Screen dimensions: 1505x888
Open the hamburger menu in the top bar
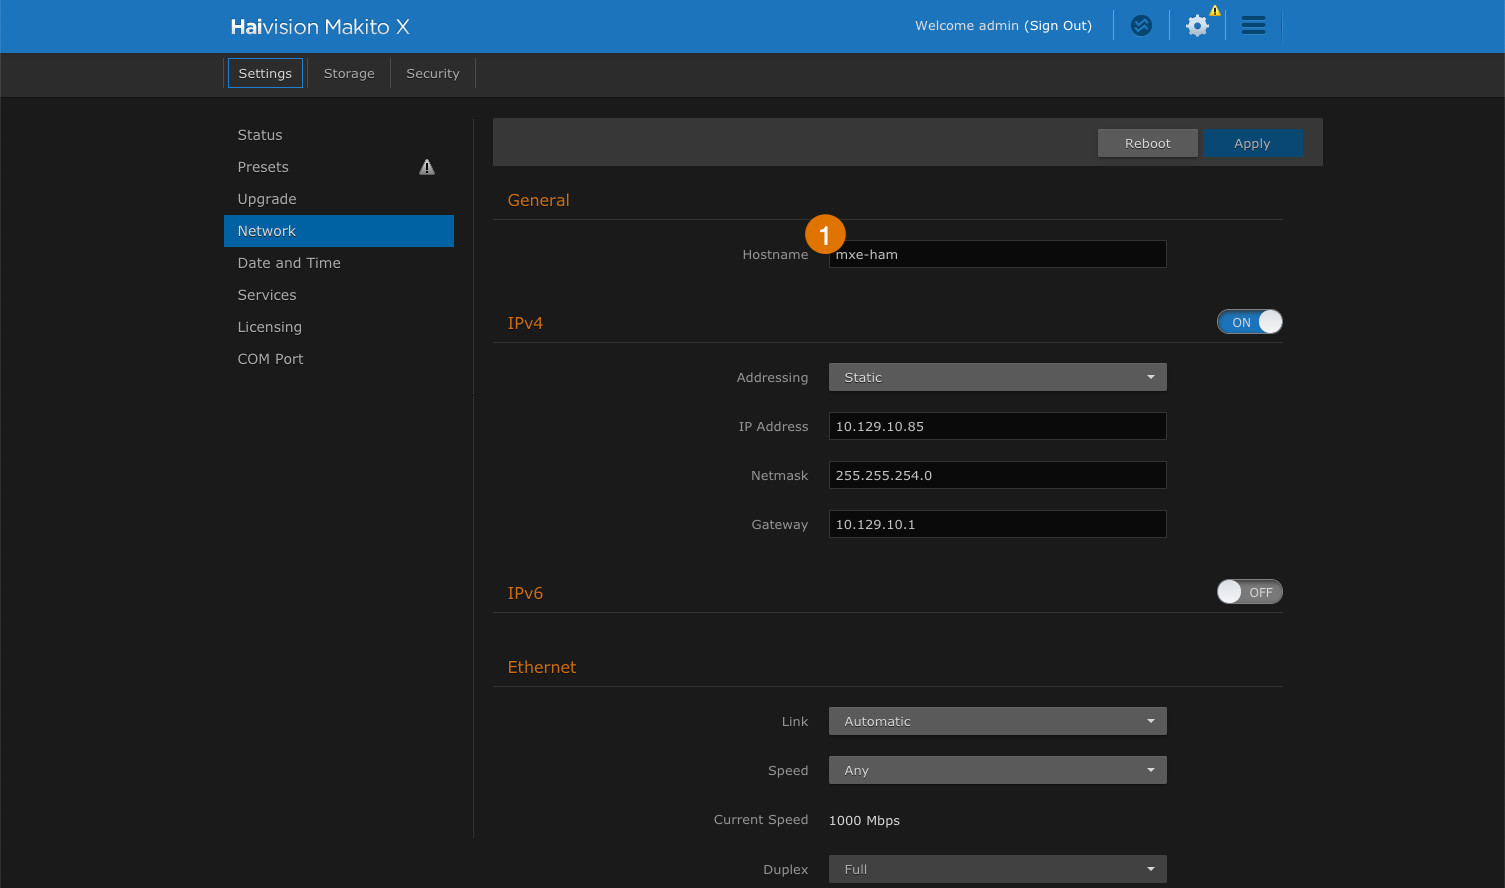[x=1253, y=25]
